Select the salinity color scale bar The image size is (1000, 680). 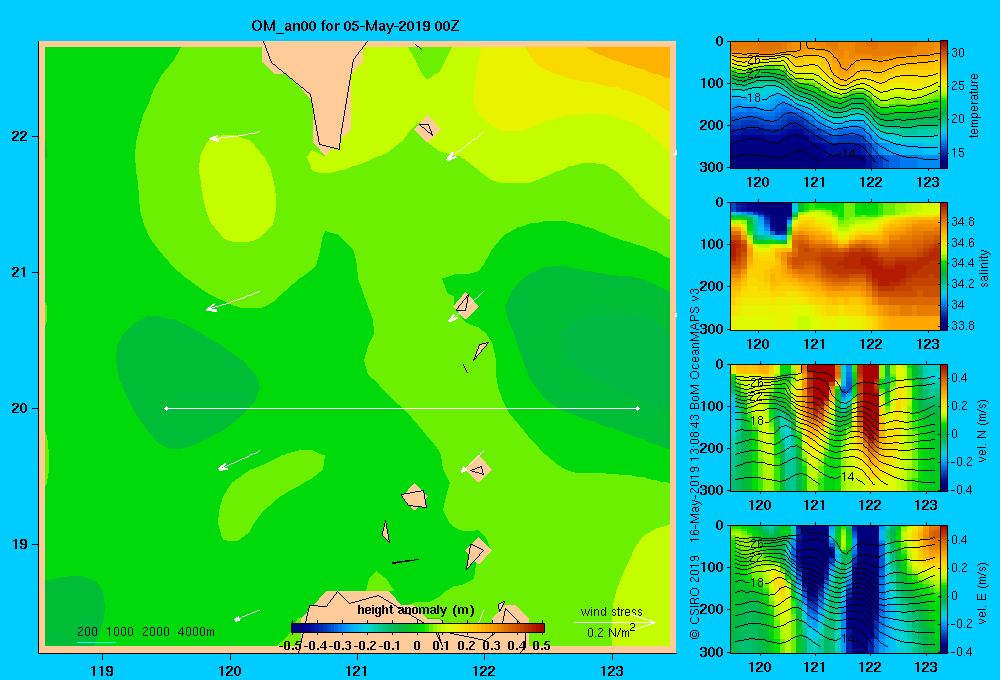[943, 266]
